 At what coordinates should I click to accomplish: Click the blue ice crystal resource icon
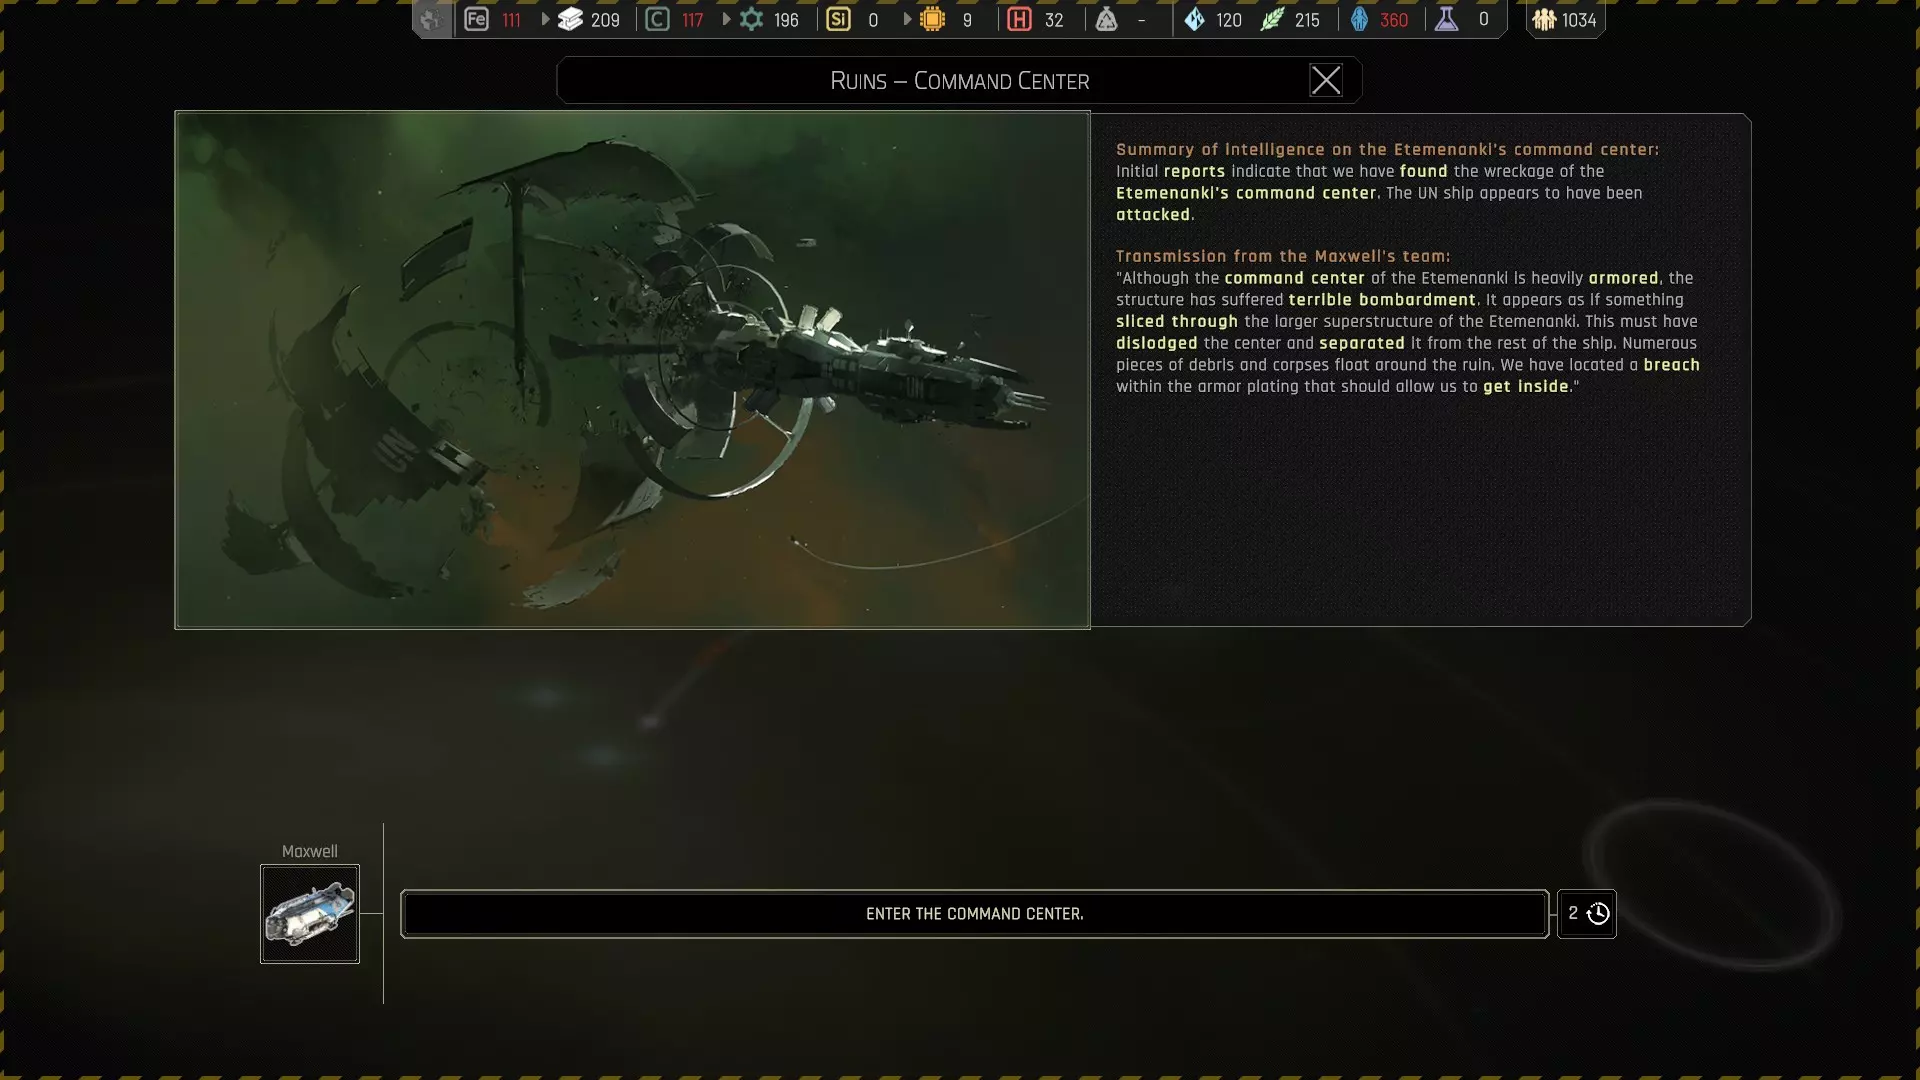click(1194, 19)
